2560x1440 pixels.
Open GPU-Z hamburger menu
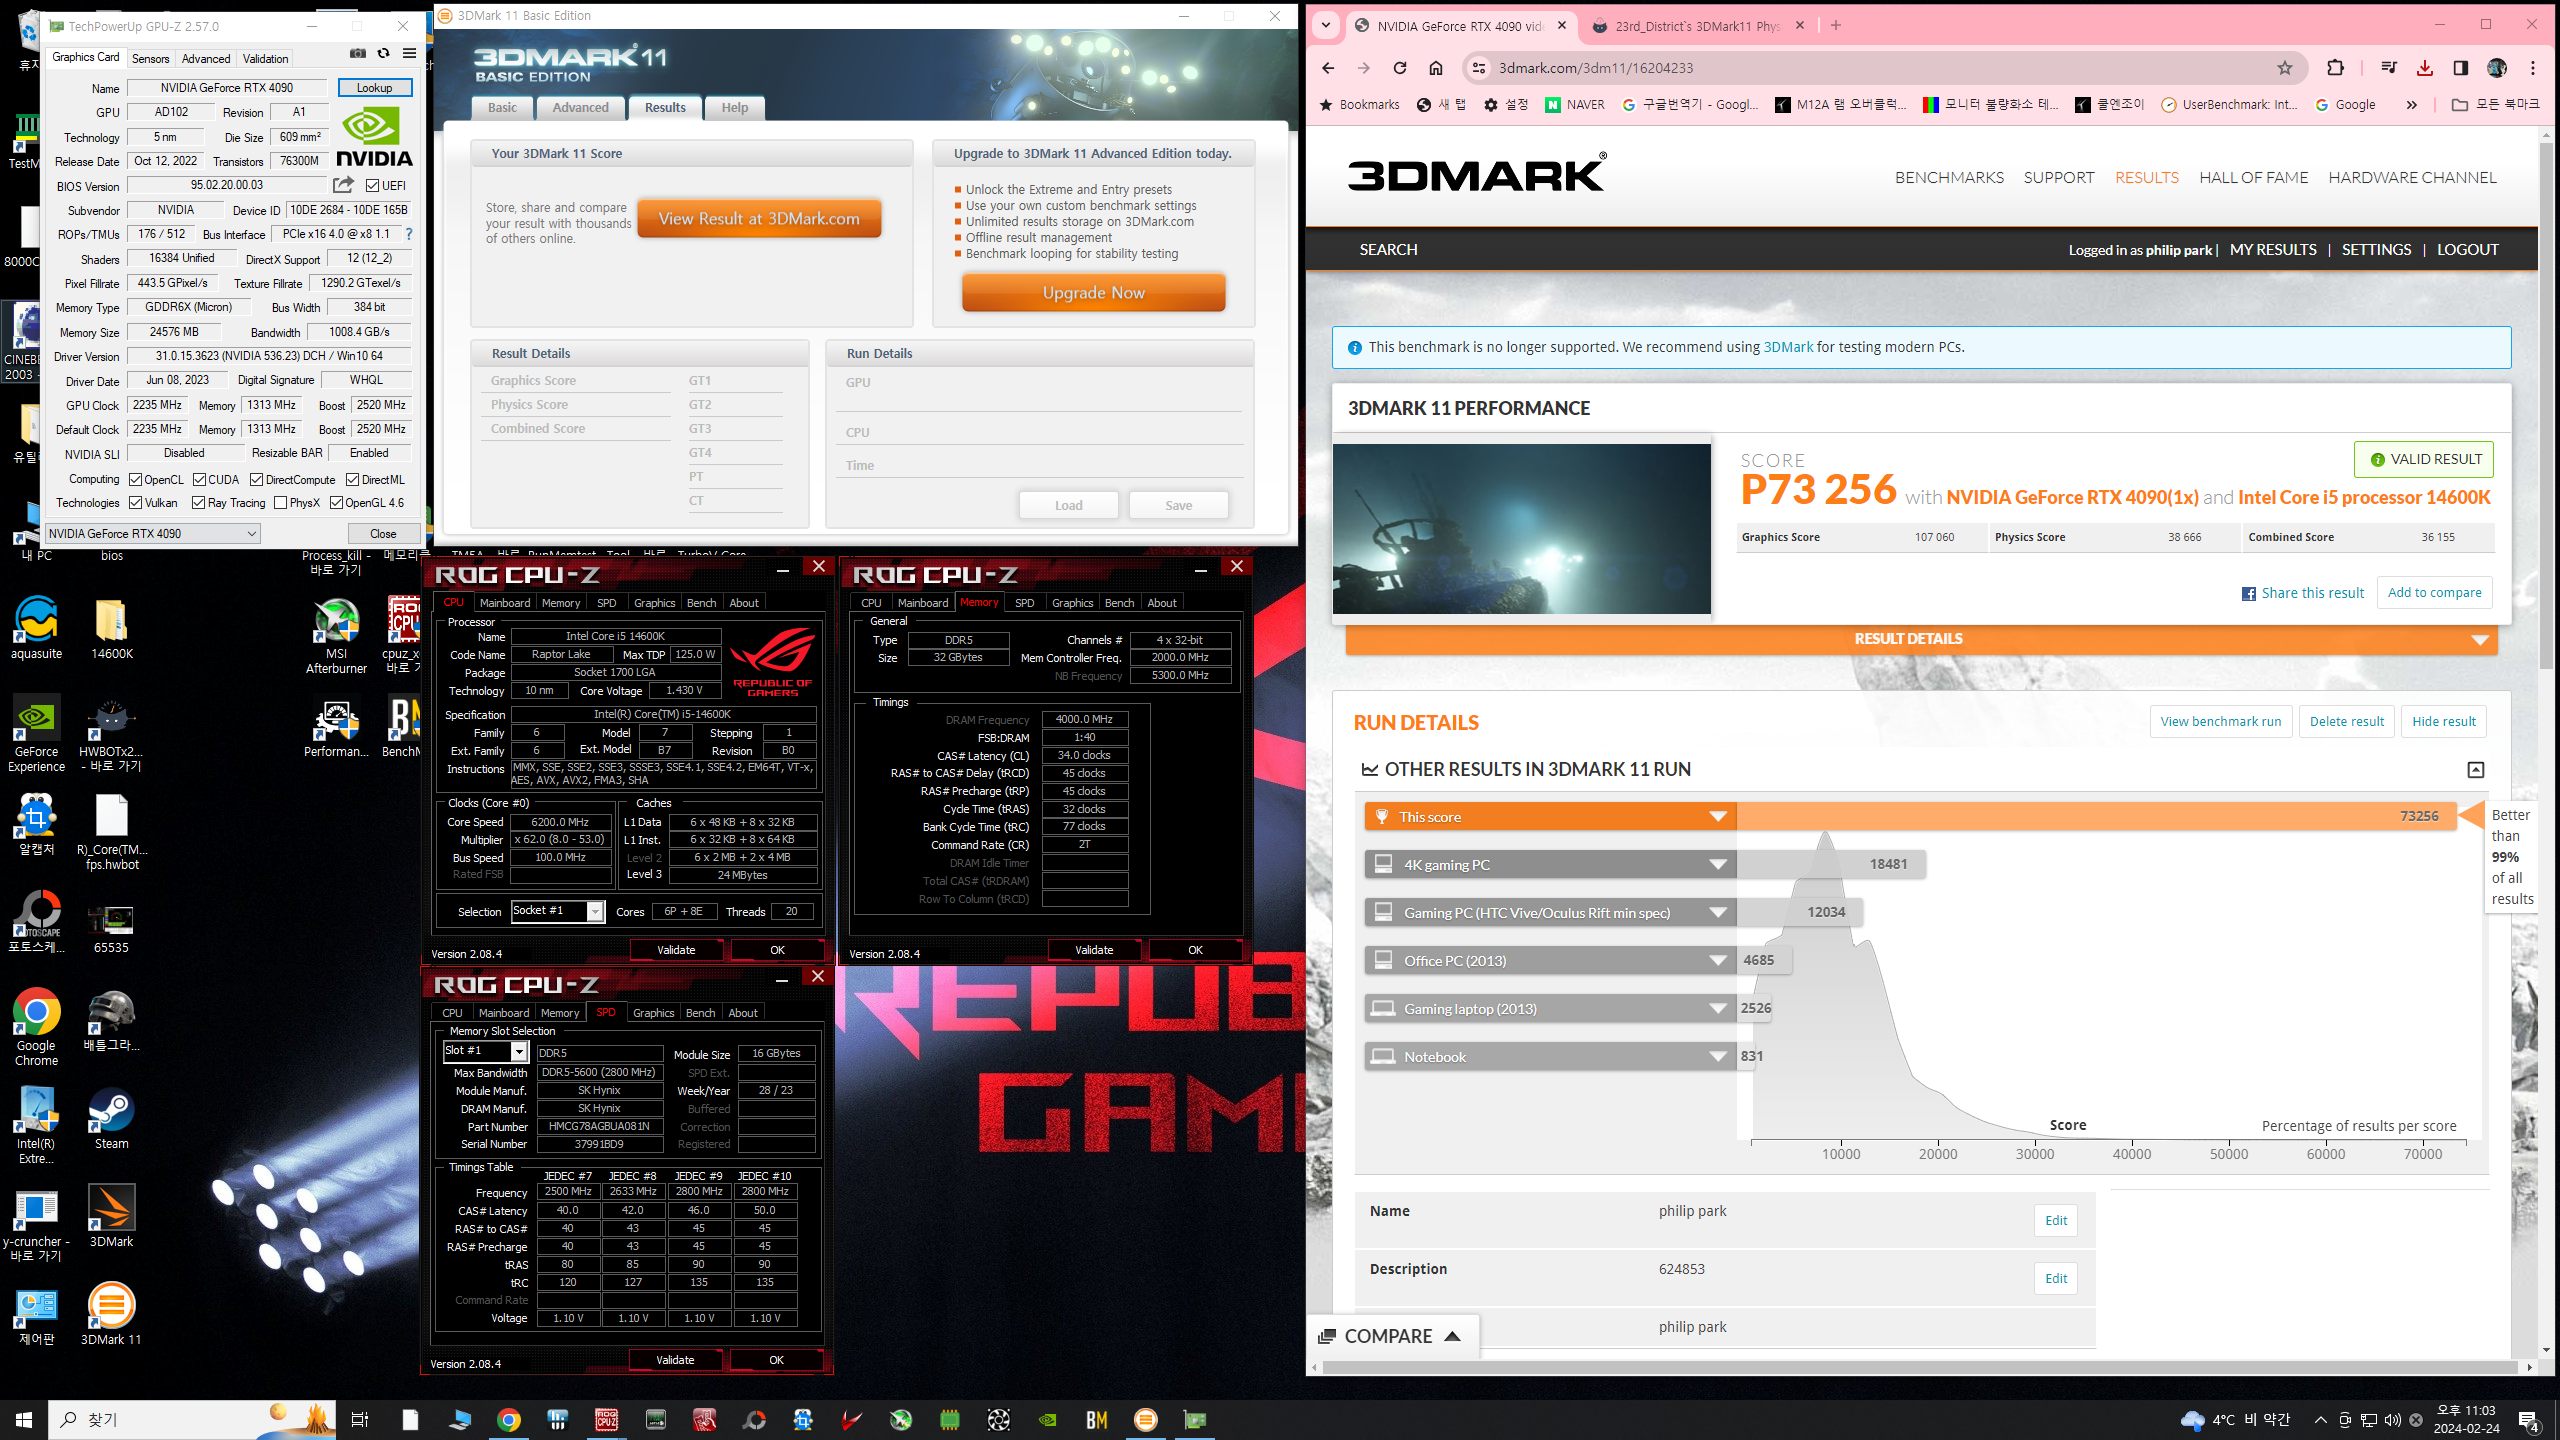coord(409,54)
